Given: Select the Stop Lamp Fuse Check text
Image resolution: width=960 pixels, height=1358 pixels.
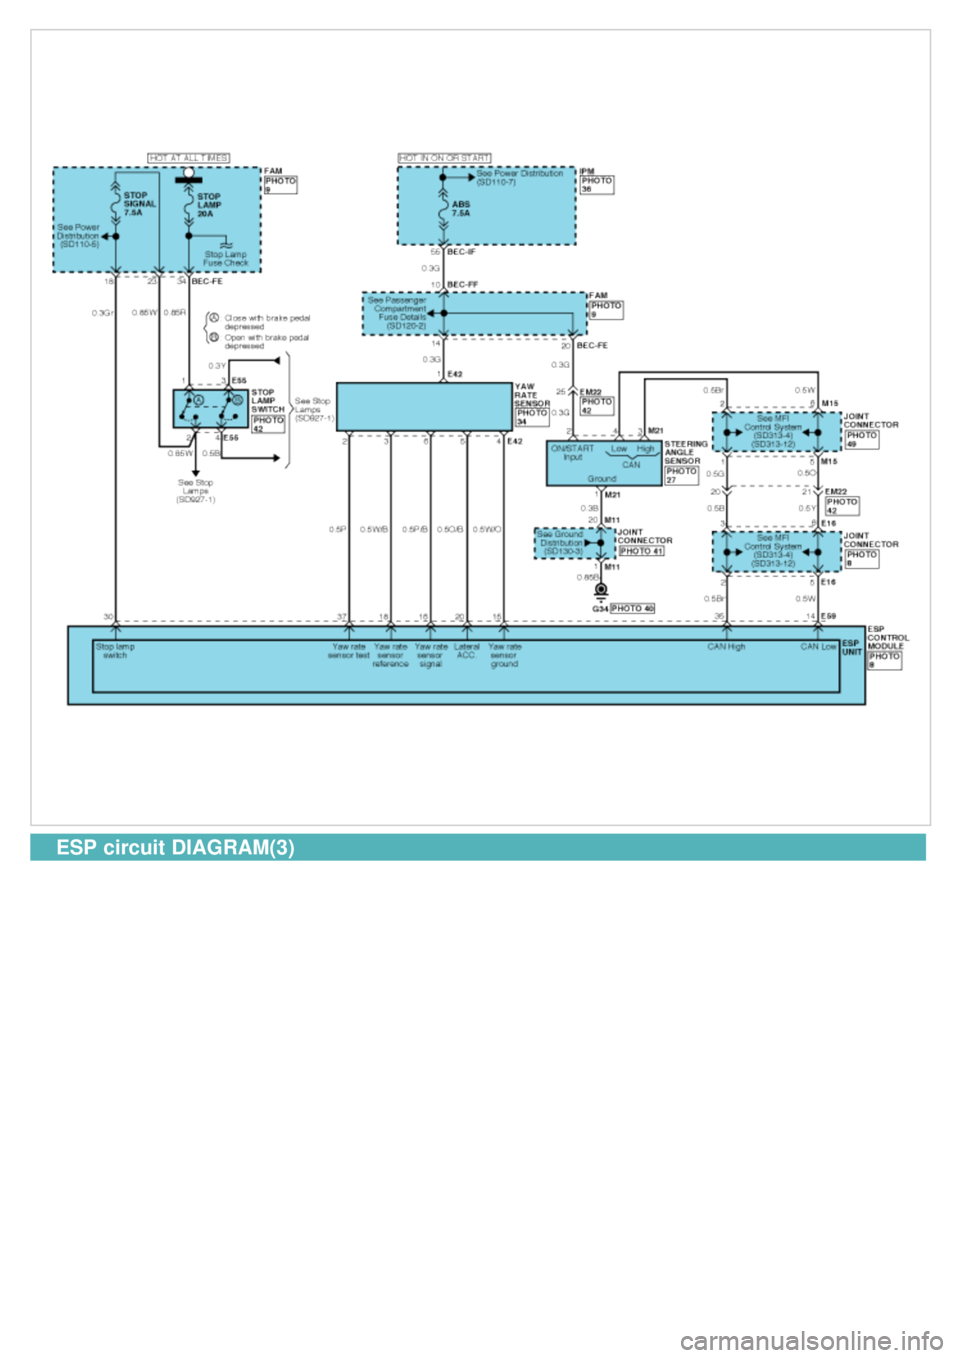Looking at the screenshot, I should (226, 258).
